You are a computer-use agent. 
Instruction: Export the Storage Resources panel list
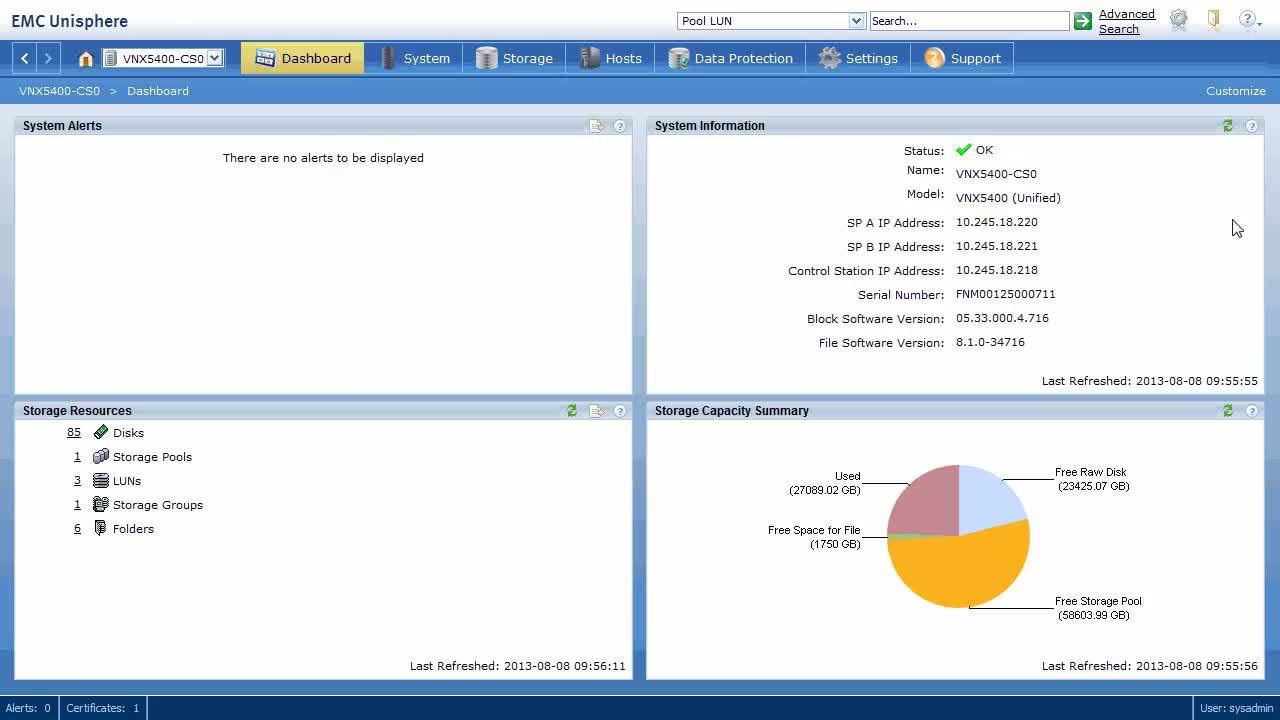point(596,411)
